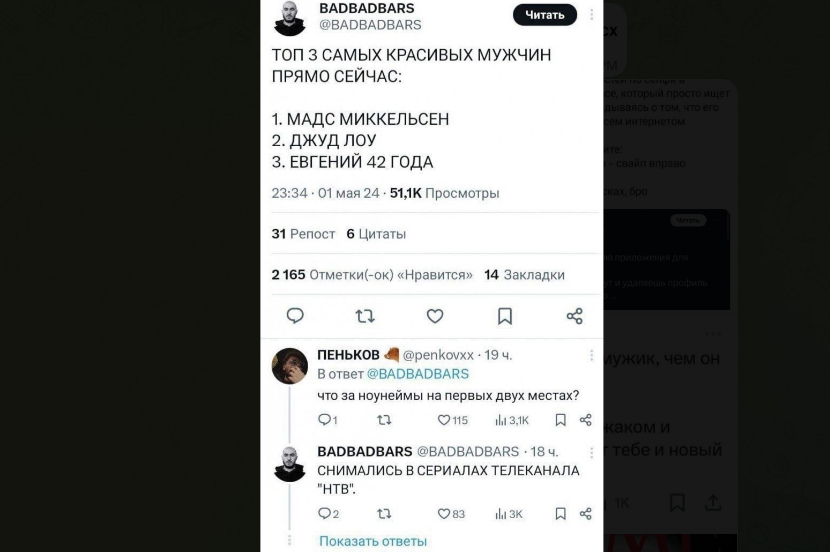Bookmark the ПЕНЬКОВ reply
Image resolution: width=830 pixels, height=552 pixels.
pos(561,420)
